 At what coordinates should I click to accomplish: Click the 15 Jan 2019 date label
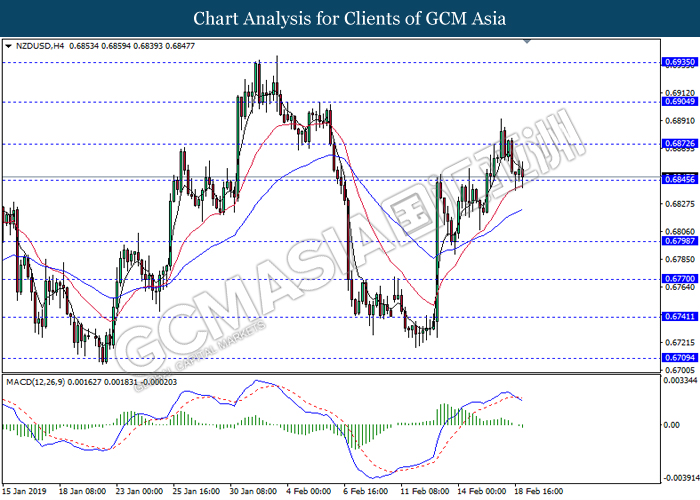click(24, 491)
